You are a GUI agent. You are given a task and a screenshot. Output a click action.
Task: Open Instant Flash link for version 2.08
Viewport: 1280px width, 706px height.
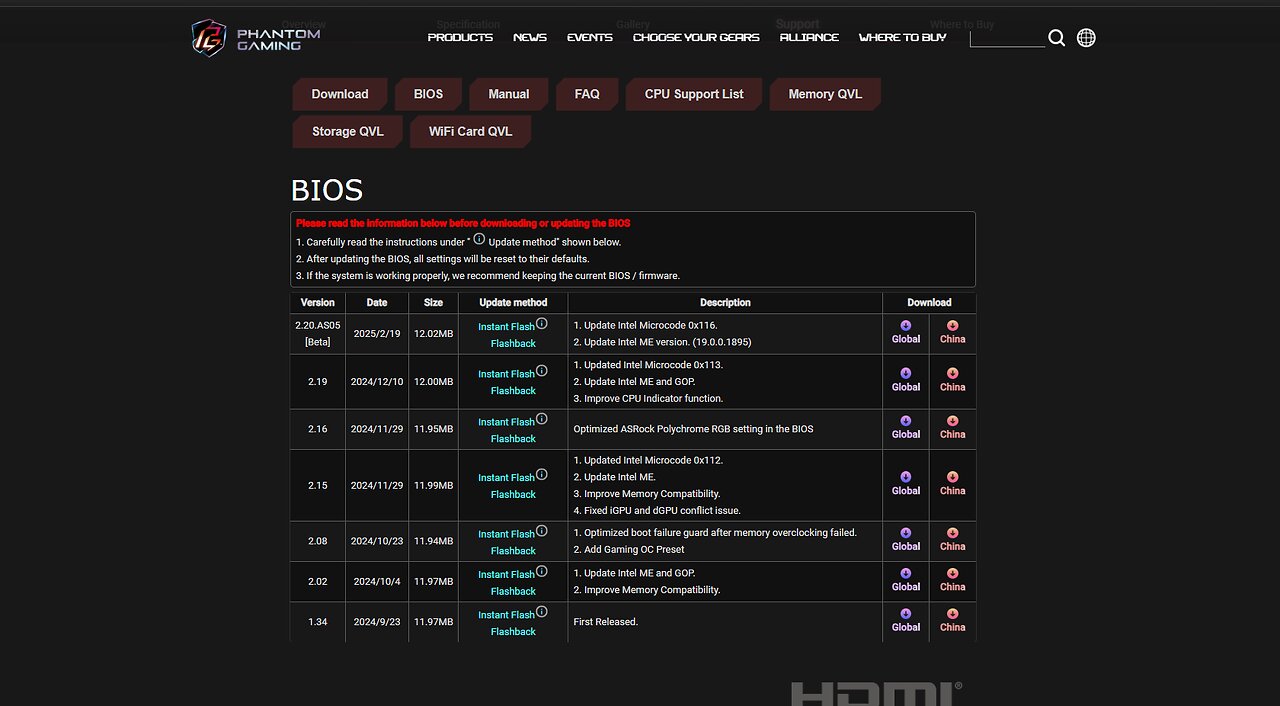coord(506,534)
